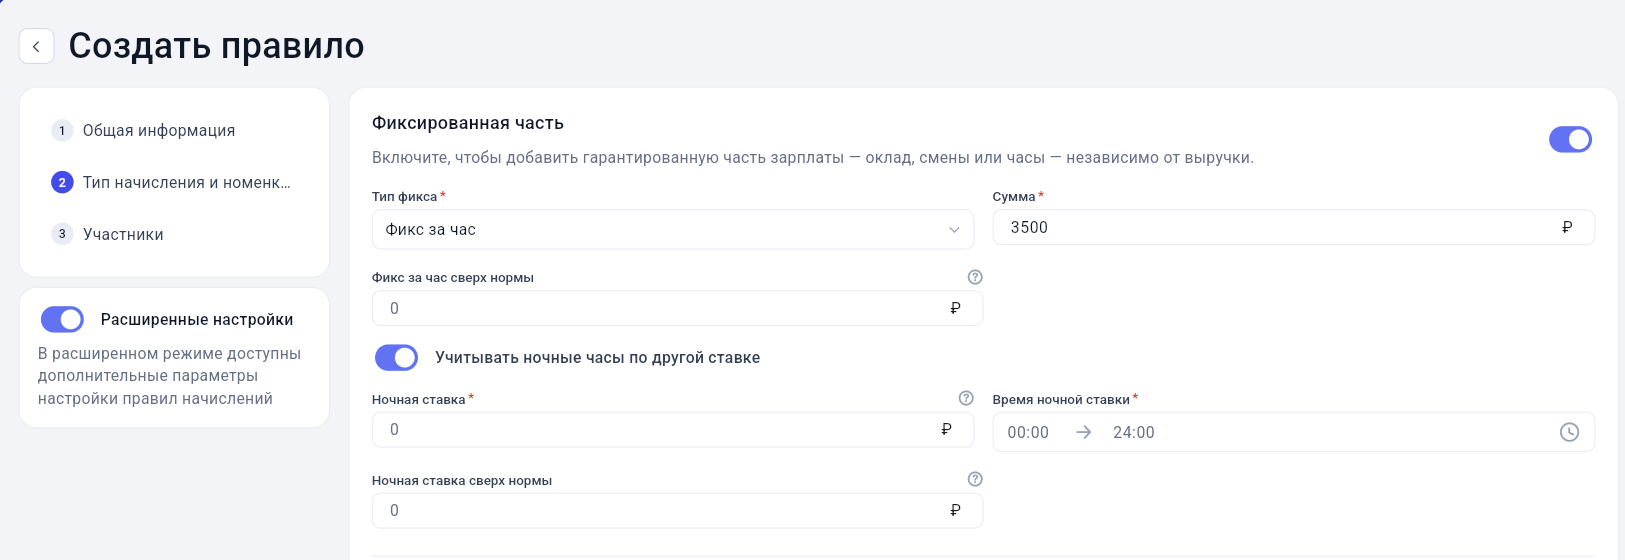Click Фиксированная часть section title
The width and height of the screenshot is (1625, 560).
(468, 123)
